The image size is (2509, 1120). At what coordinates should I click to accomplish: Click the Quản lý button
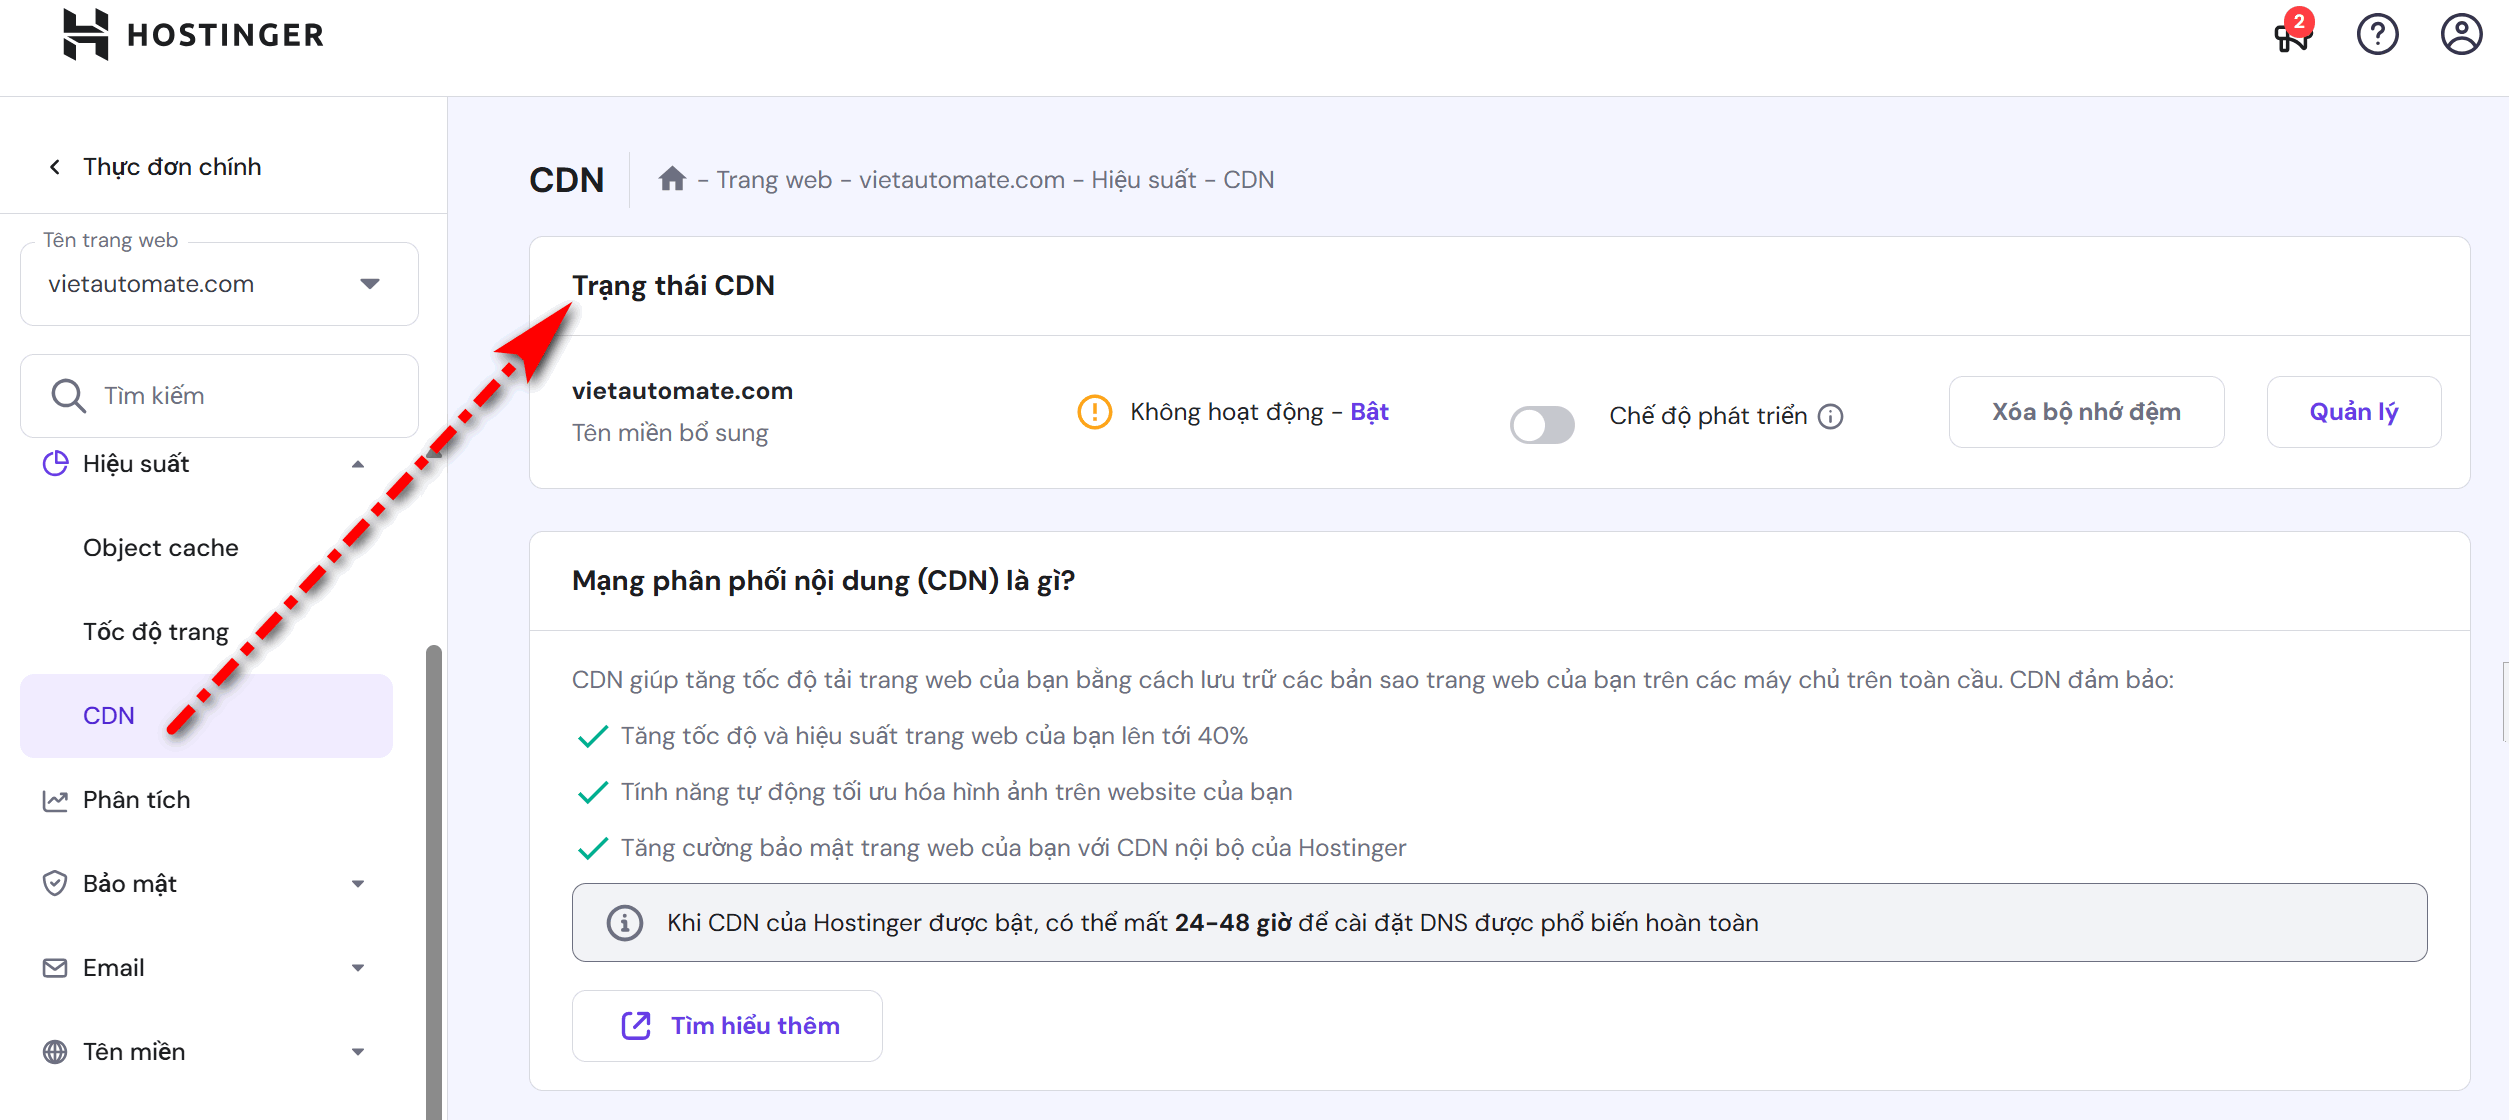pos(2353,412)
